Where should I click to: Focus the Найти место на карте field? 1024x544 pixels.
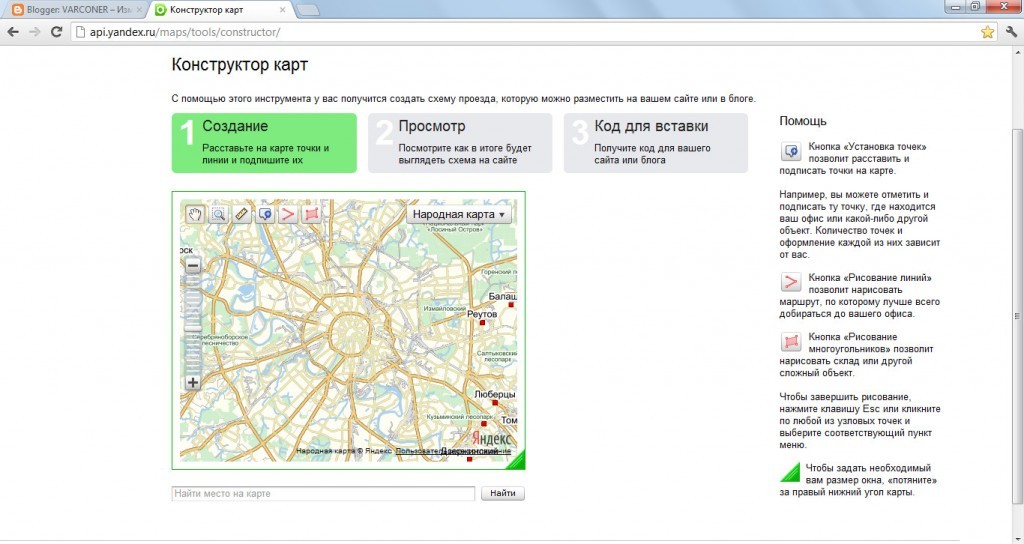pyautogui.click(x=323, y=494)
